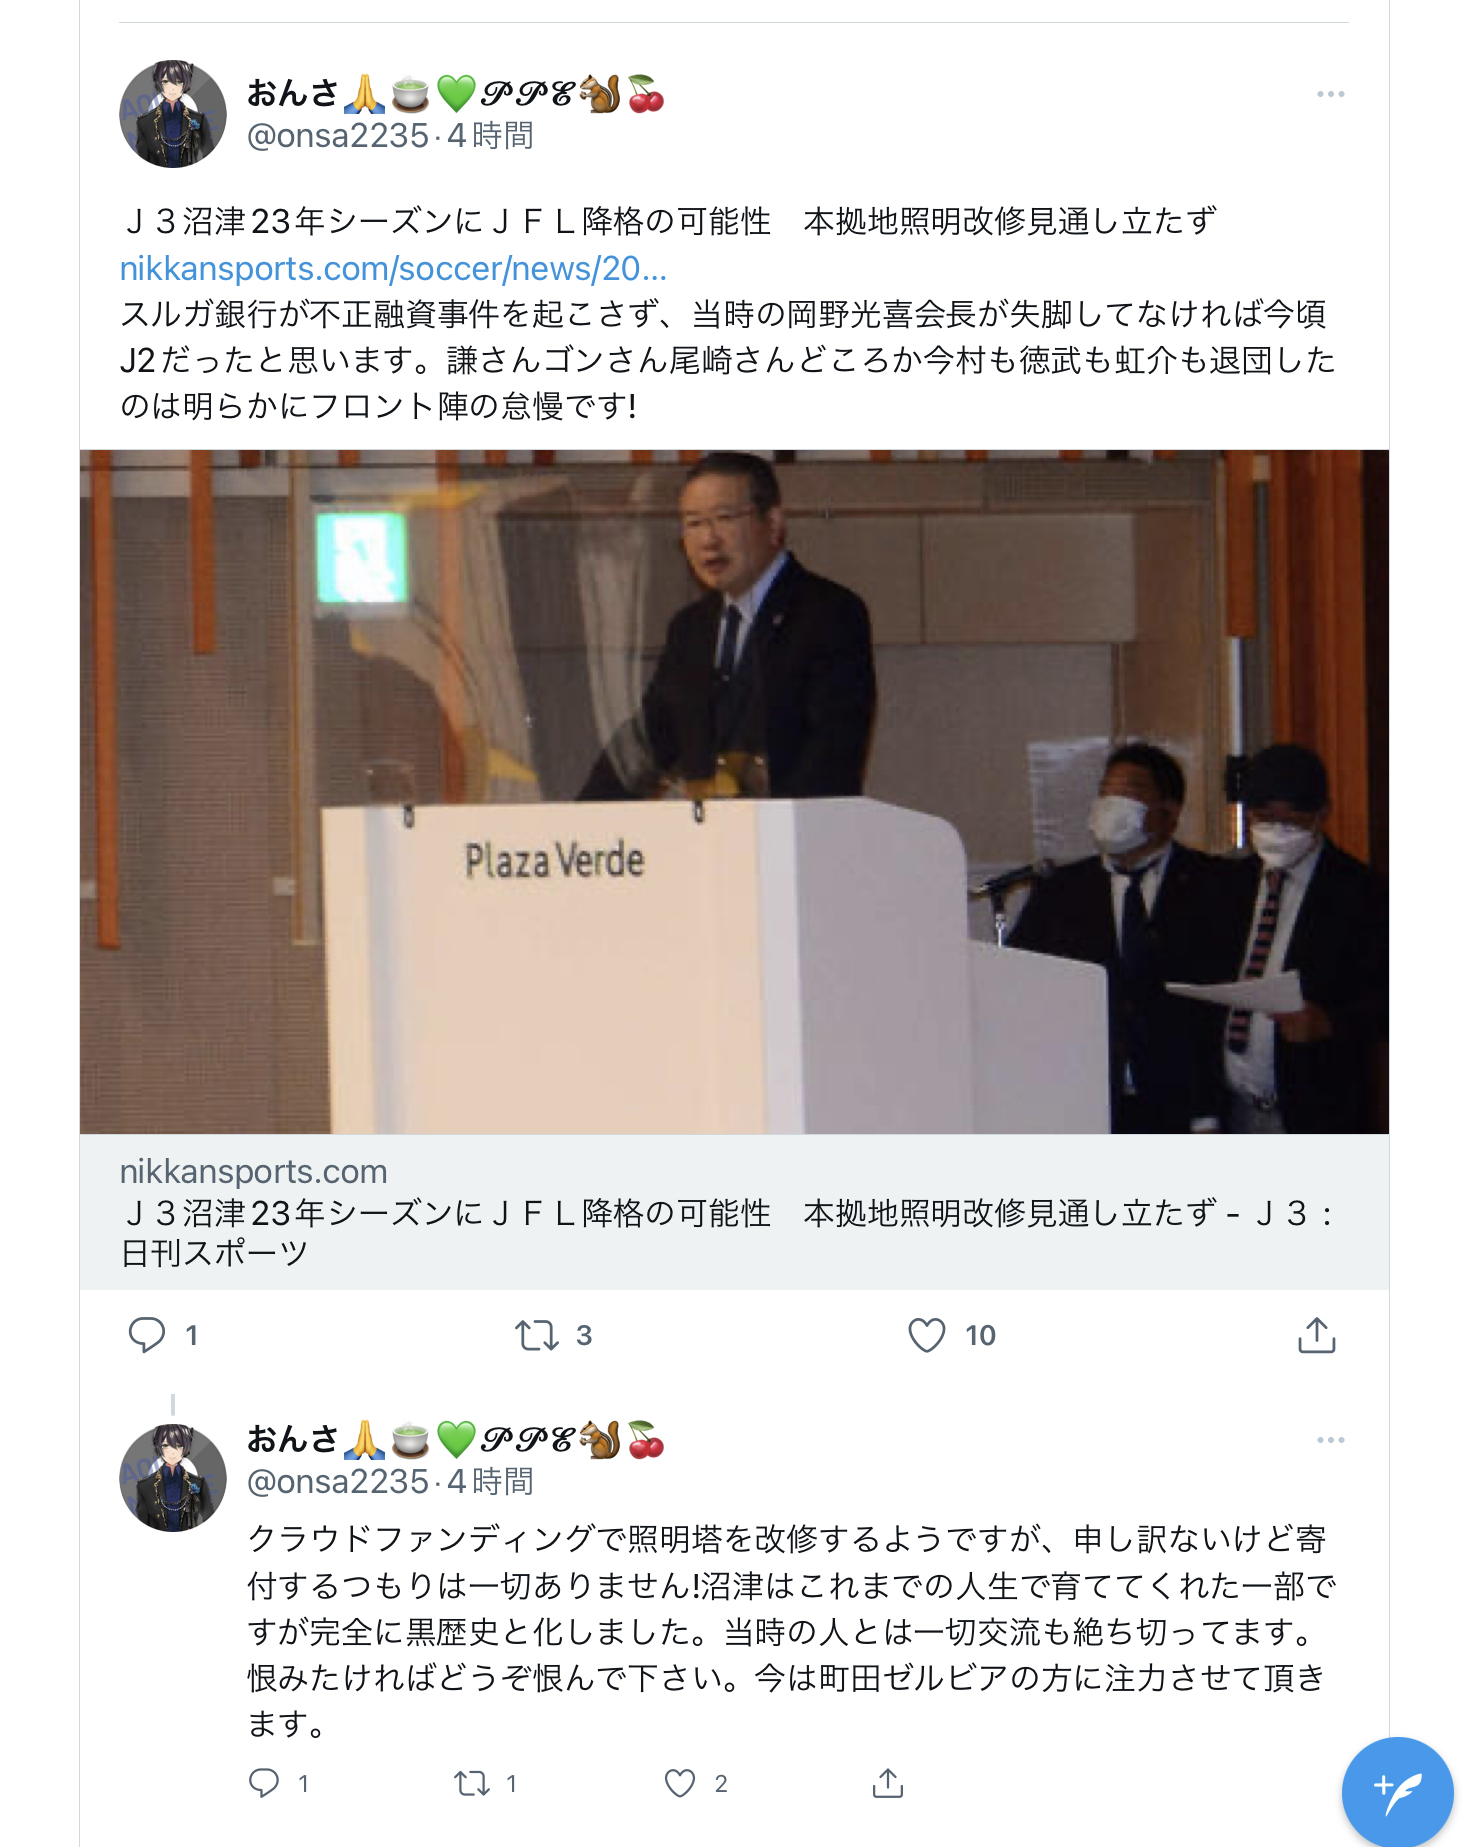Open the nikkansports.com/soccer/news link
Image resolution: width=1478 pixels, height=1847 pixels.
(x=393, y=268)
